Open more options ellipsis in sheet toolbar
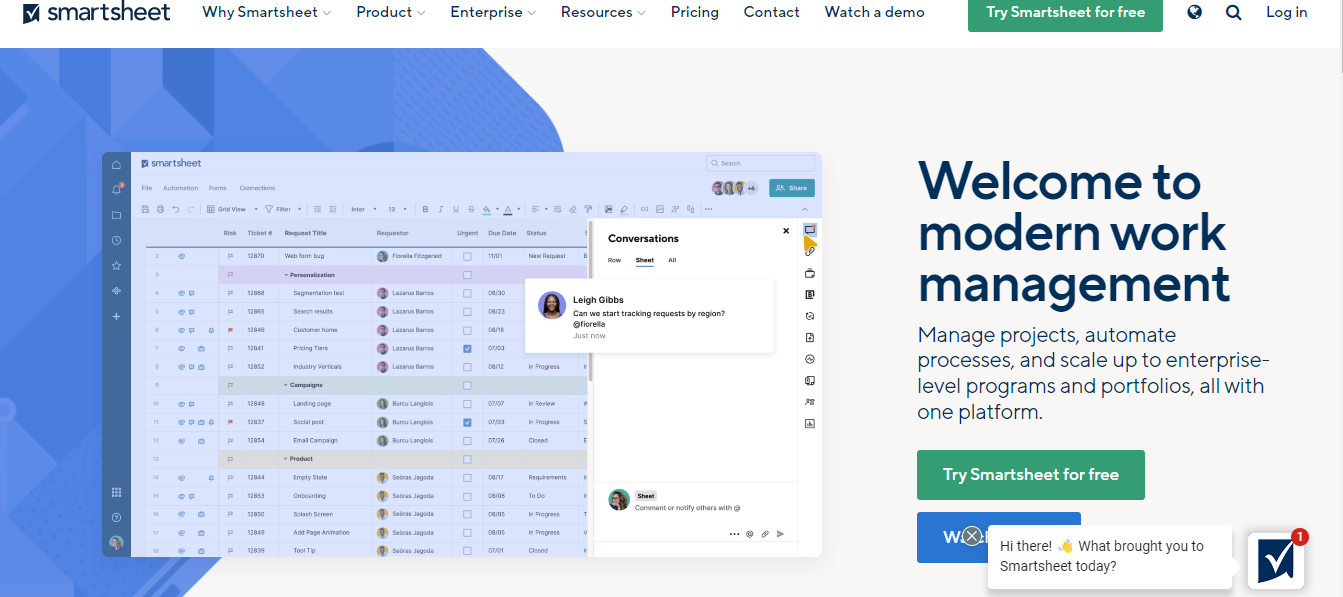This screenshot has width=1343, height=597. click(x=708, y=209)
